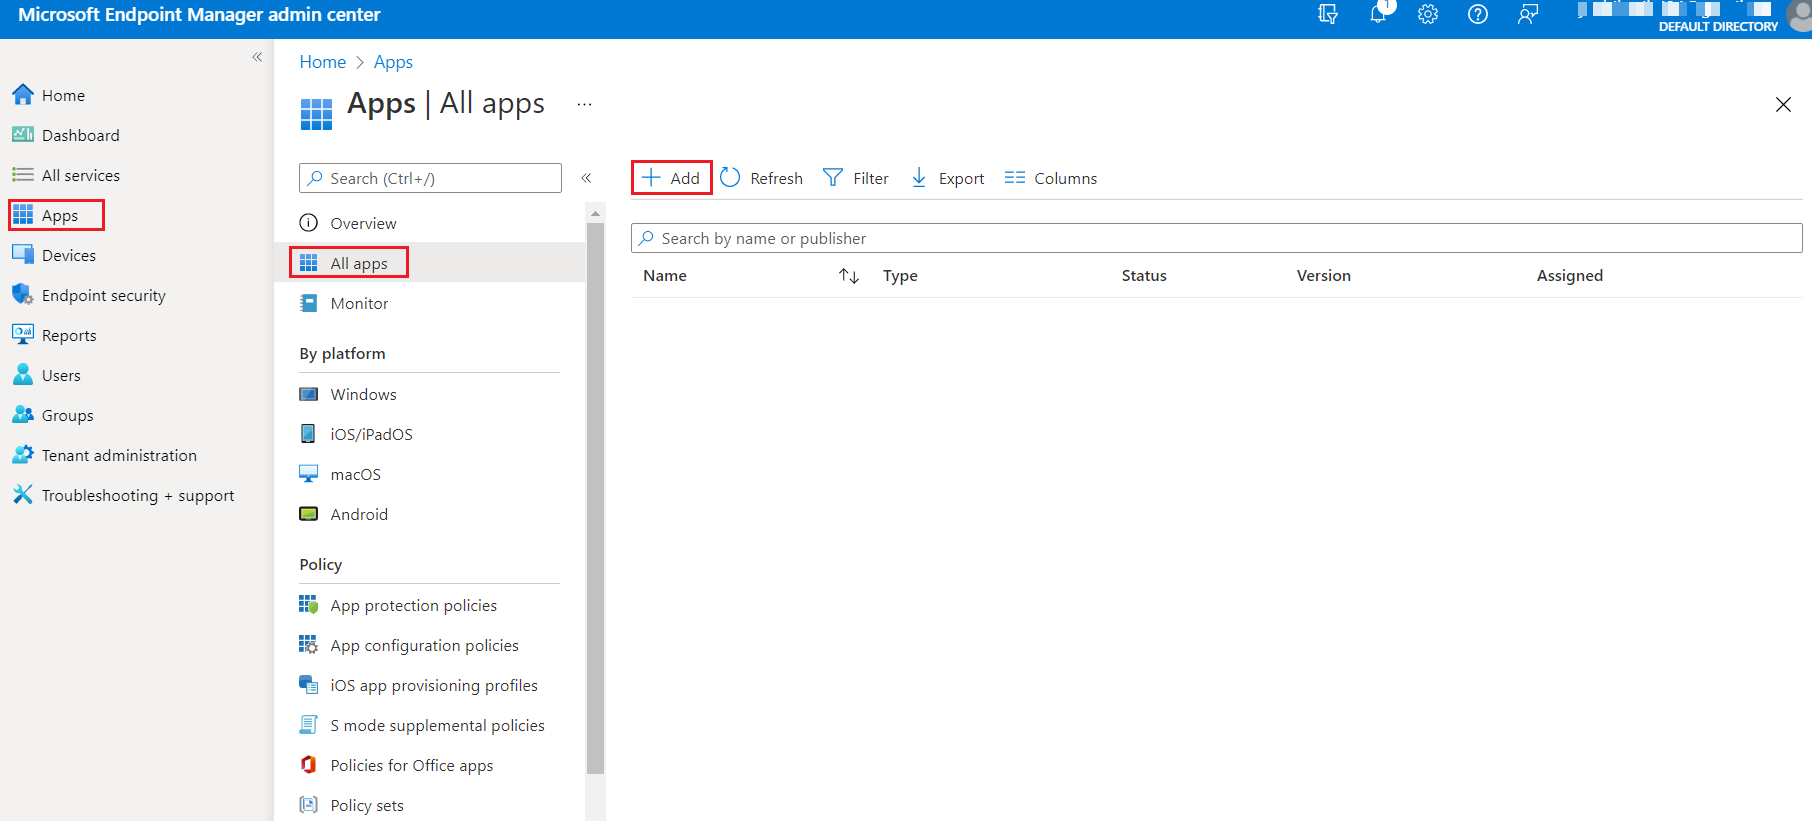Close the Apps blade

pyautogui.click(x=1783, y=104)
